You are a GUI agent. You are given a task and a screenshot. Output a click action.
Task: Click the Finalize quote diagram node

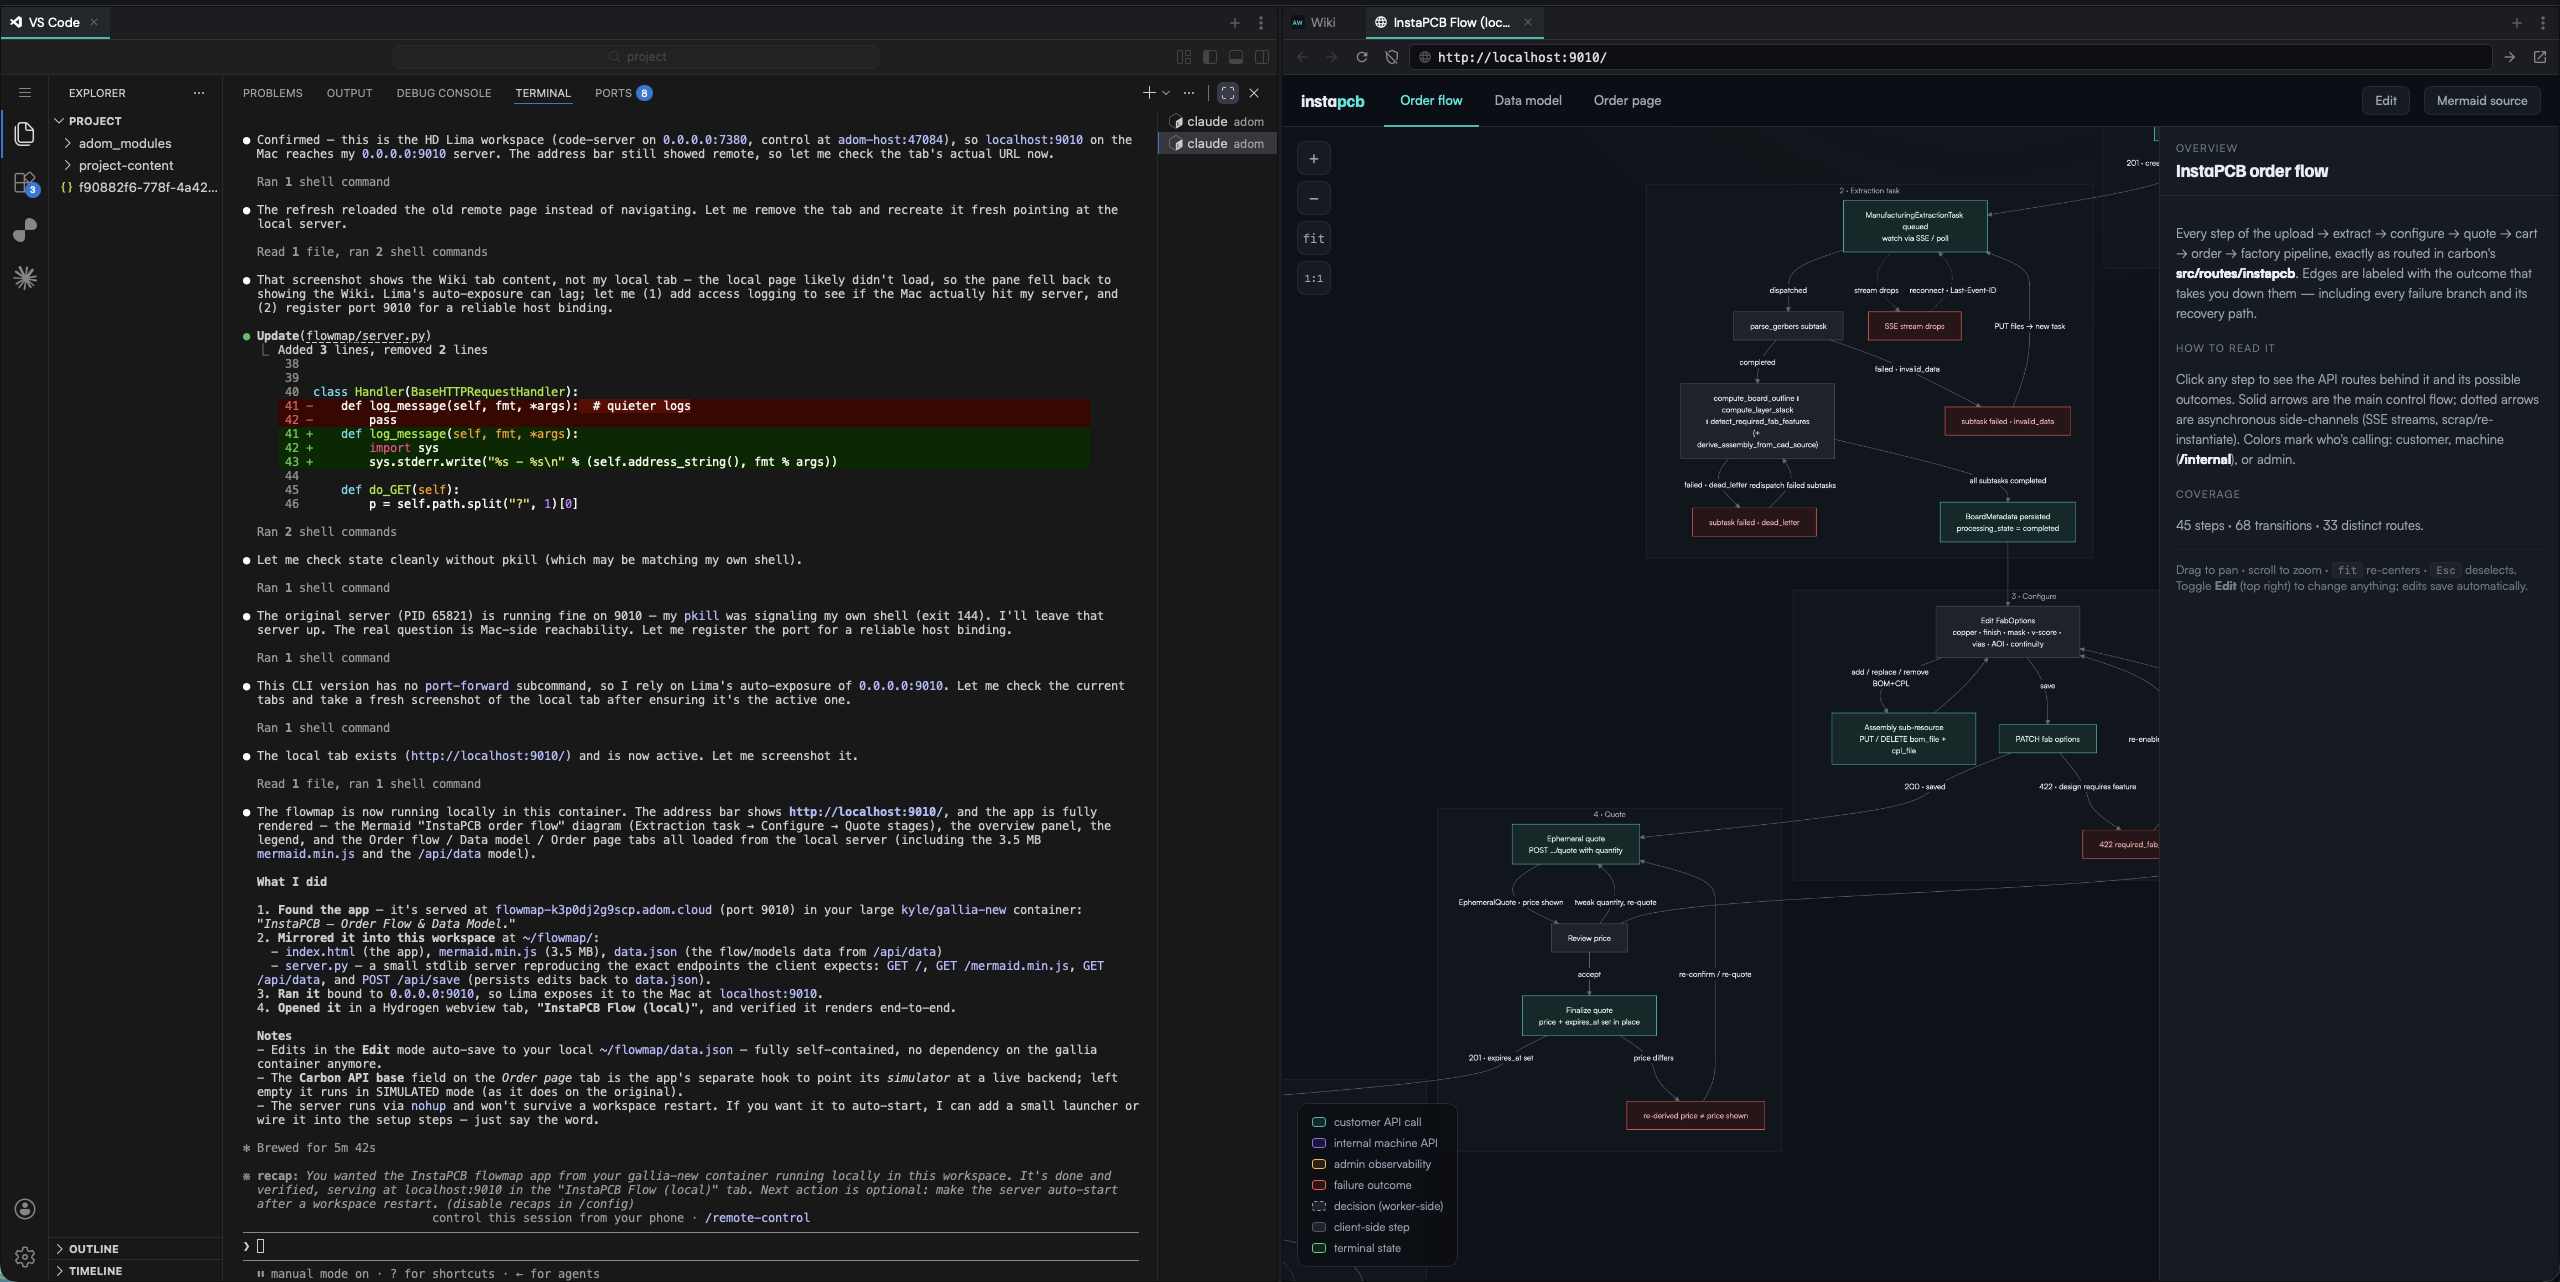(x=1589, y=1016)
